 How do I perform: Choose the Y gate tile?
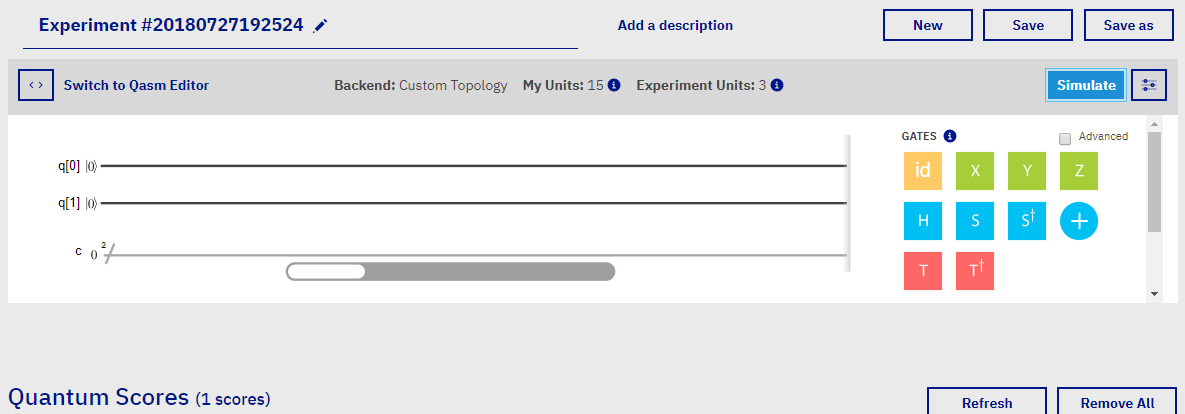[1027, 171]
